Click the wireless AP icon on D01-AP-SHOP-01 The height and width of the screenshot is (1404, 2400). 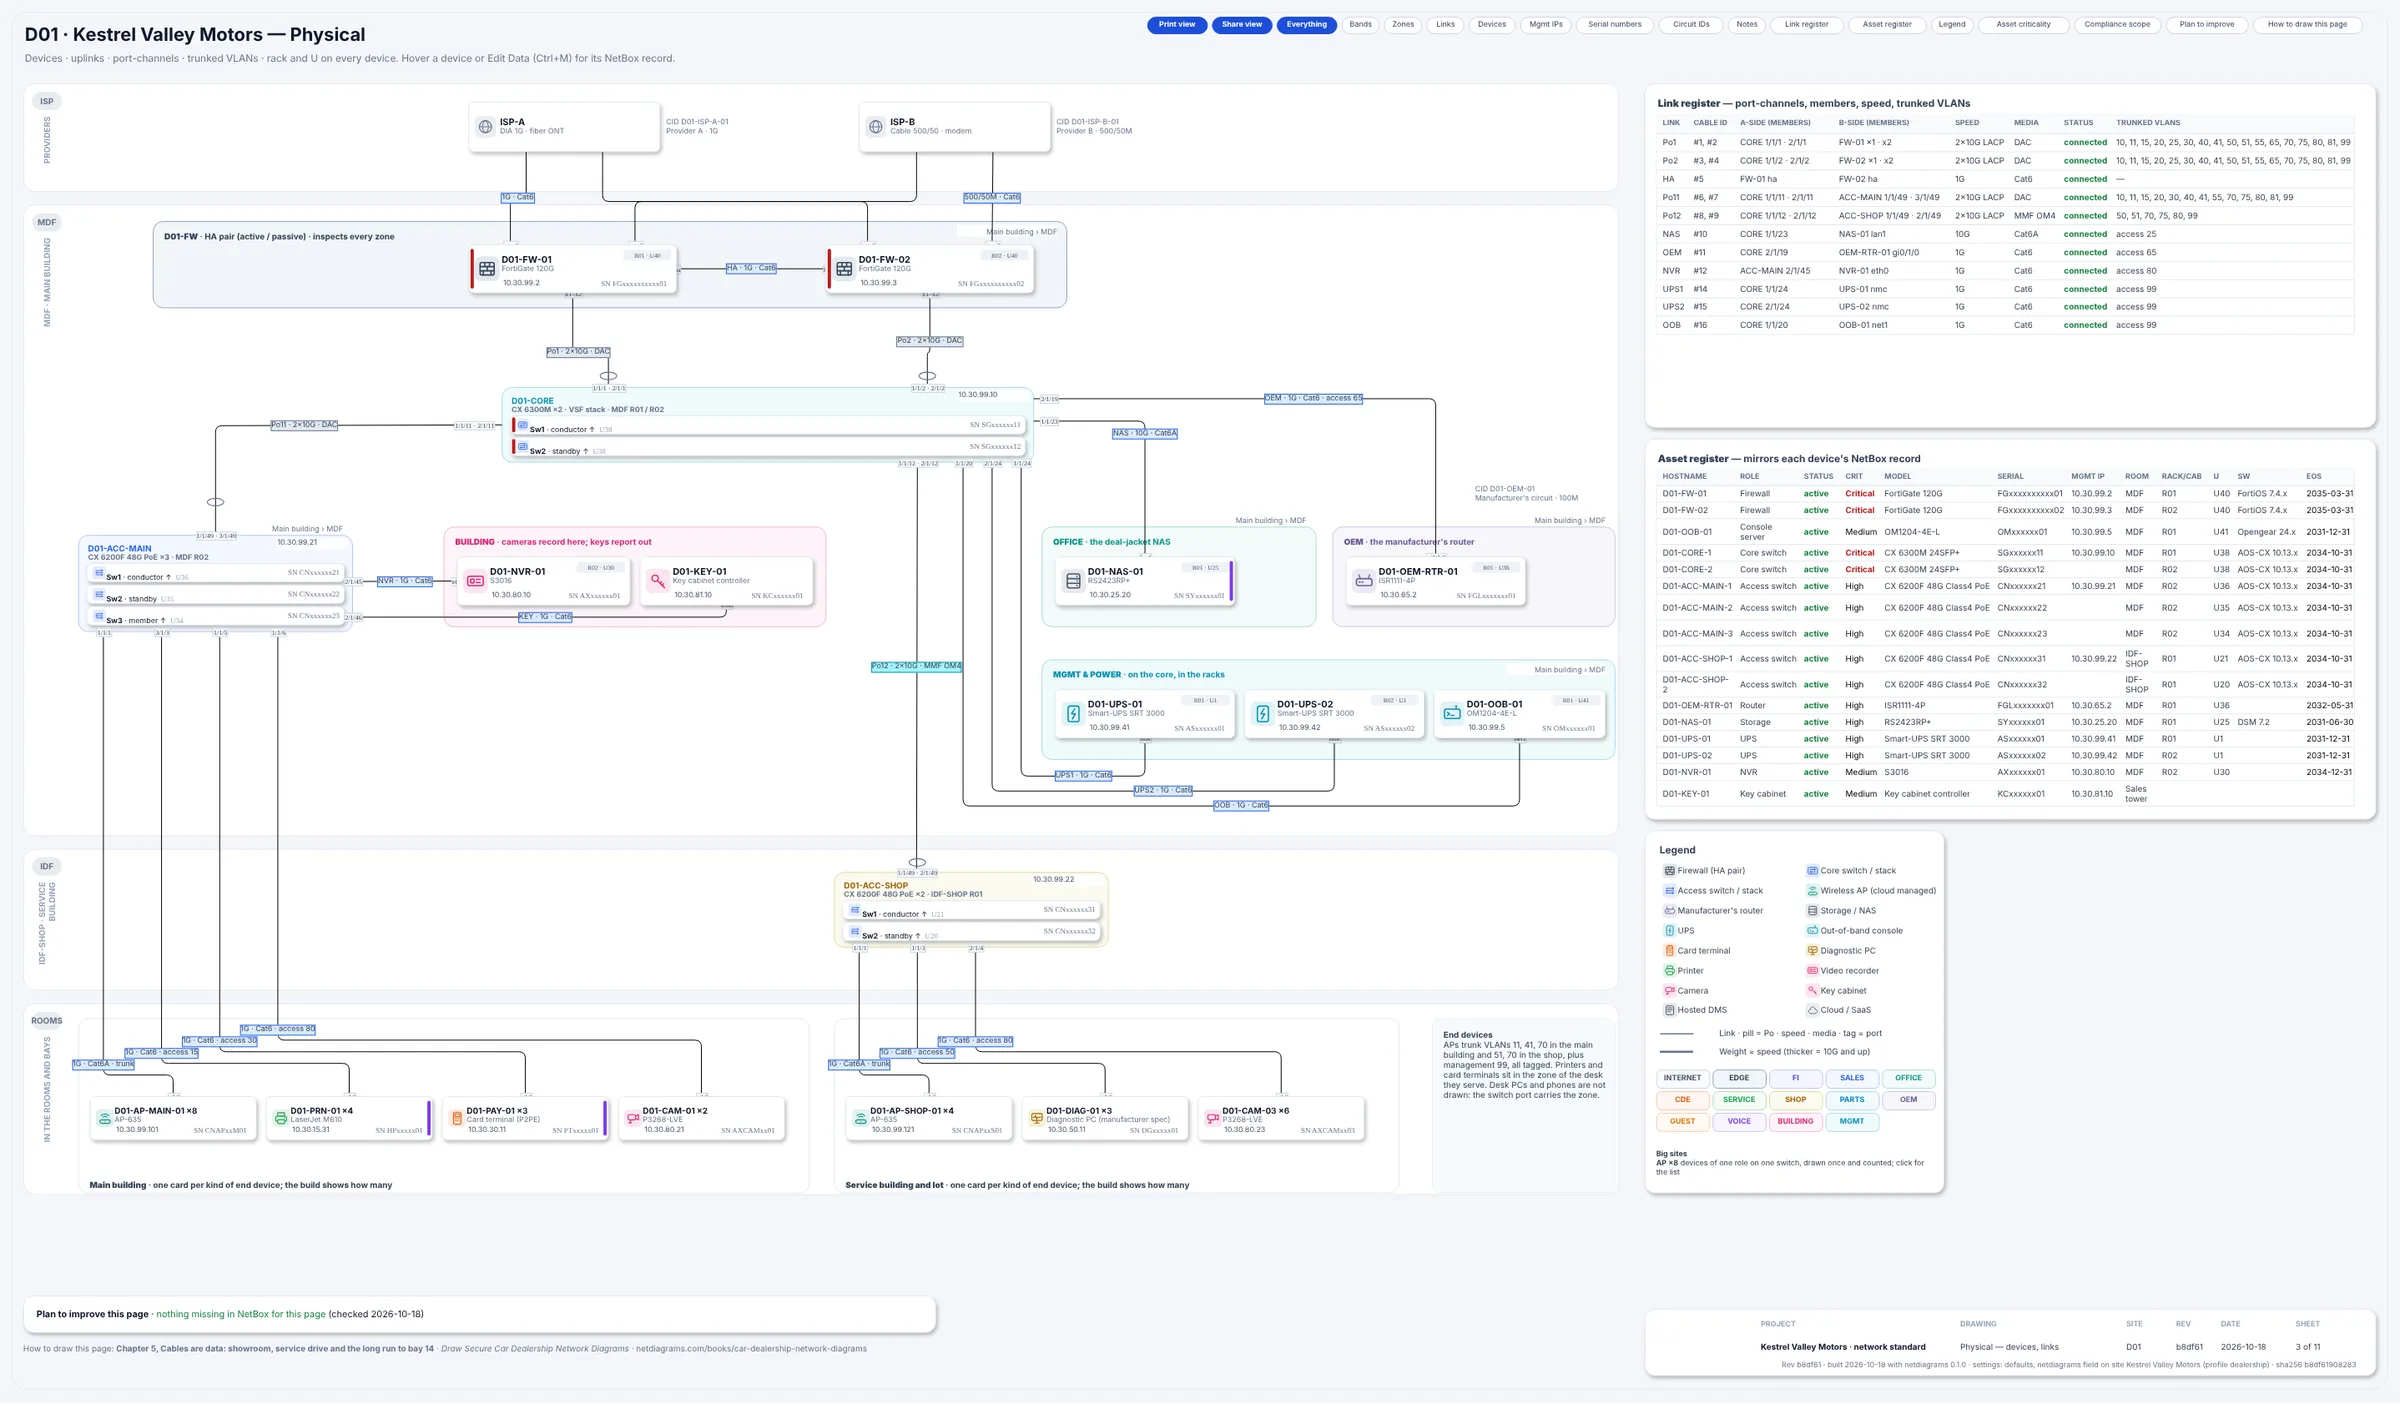pos(860,1119)
